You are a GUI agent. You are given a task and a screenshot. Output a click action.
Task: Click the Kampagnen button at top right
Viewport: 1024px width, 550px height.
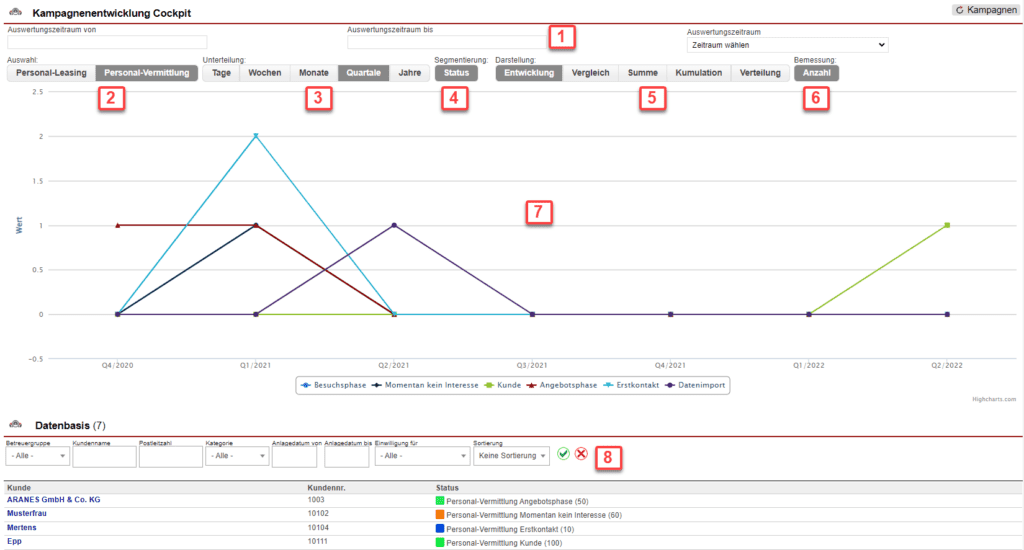[x=986, y=10]
